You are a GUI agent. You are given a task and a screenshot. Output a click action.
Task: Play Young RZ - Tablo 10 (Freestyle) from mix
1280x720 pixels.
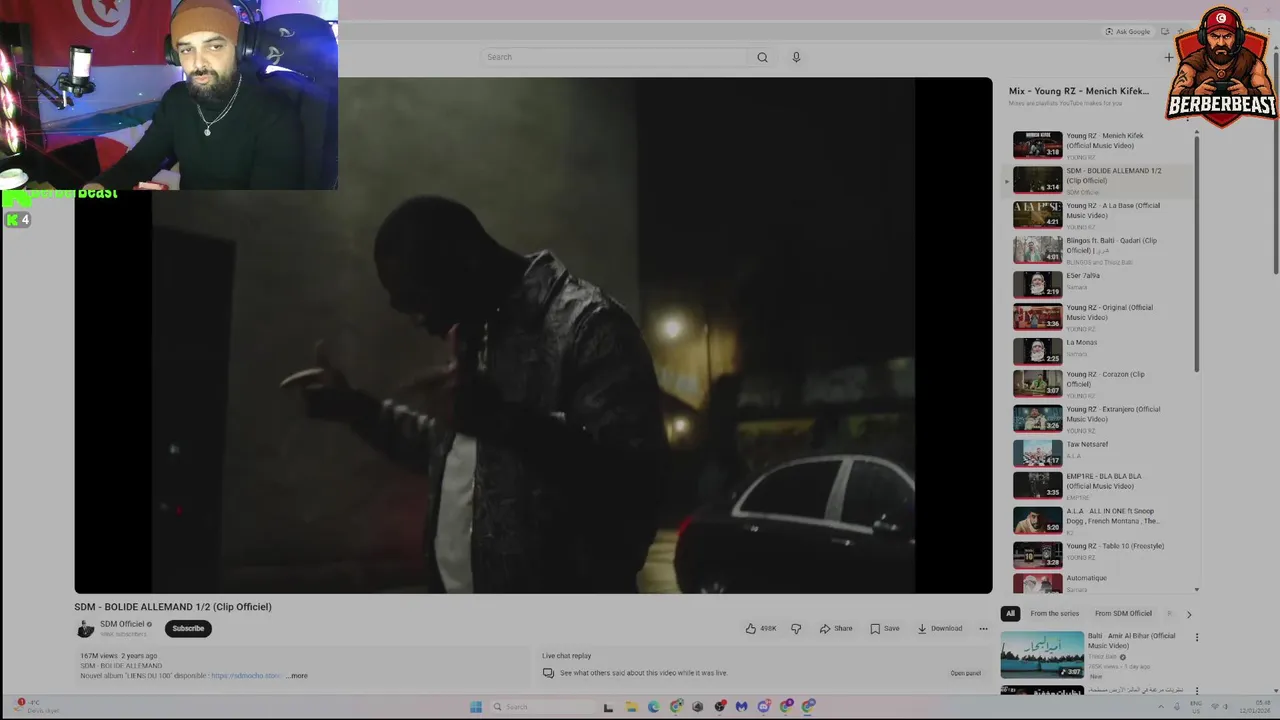pos(1100,554)
